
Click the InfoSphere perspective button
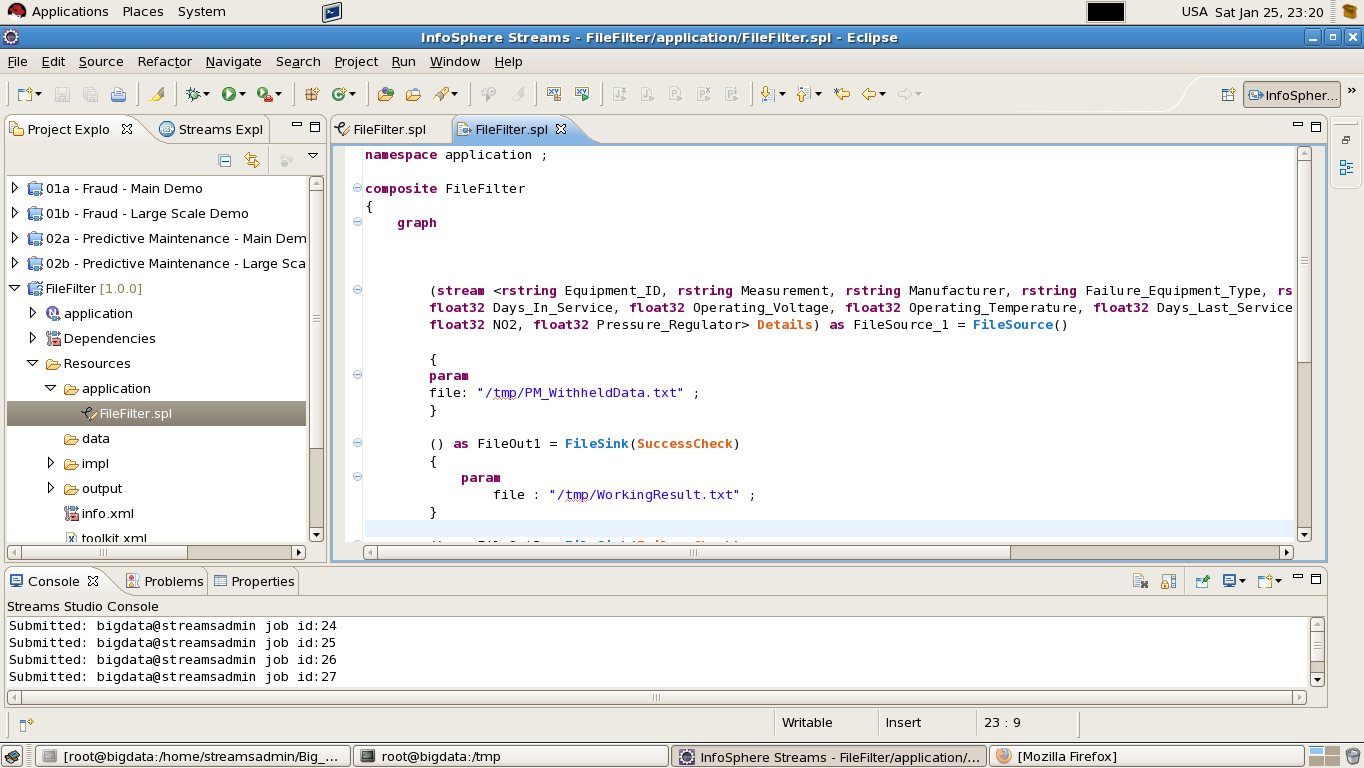coord(1291,95)
